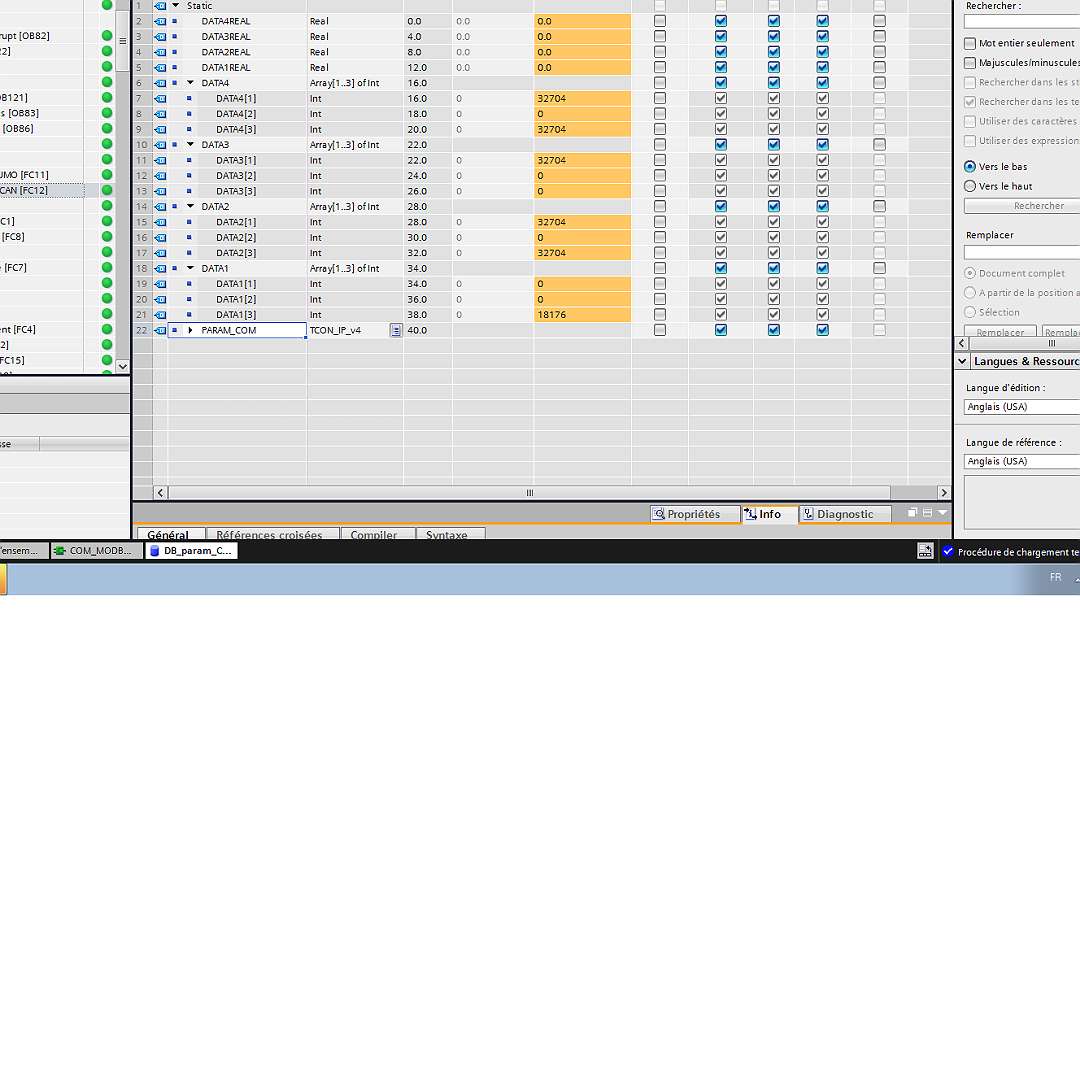Select the Vers le haut radio button
1080x1080 pixels.
pos(970,186)
